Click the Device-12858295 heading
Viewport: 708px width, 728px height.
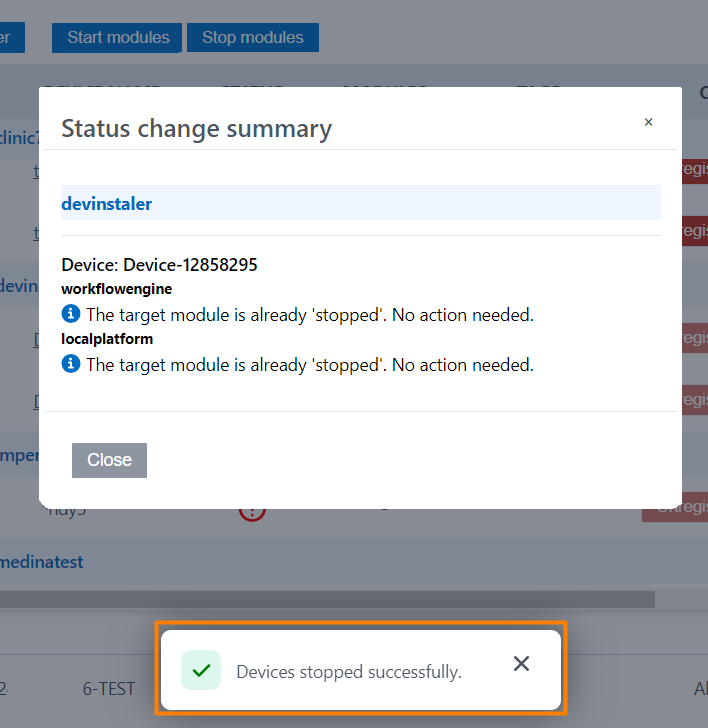click(x=159, y=265)
